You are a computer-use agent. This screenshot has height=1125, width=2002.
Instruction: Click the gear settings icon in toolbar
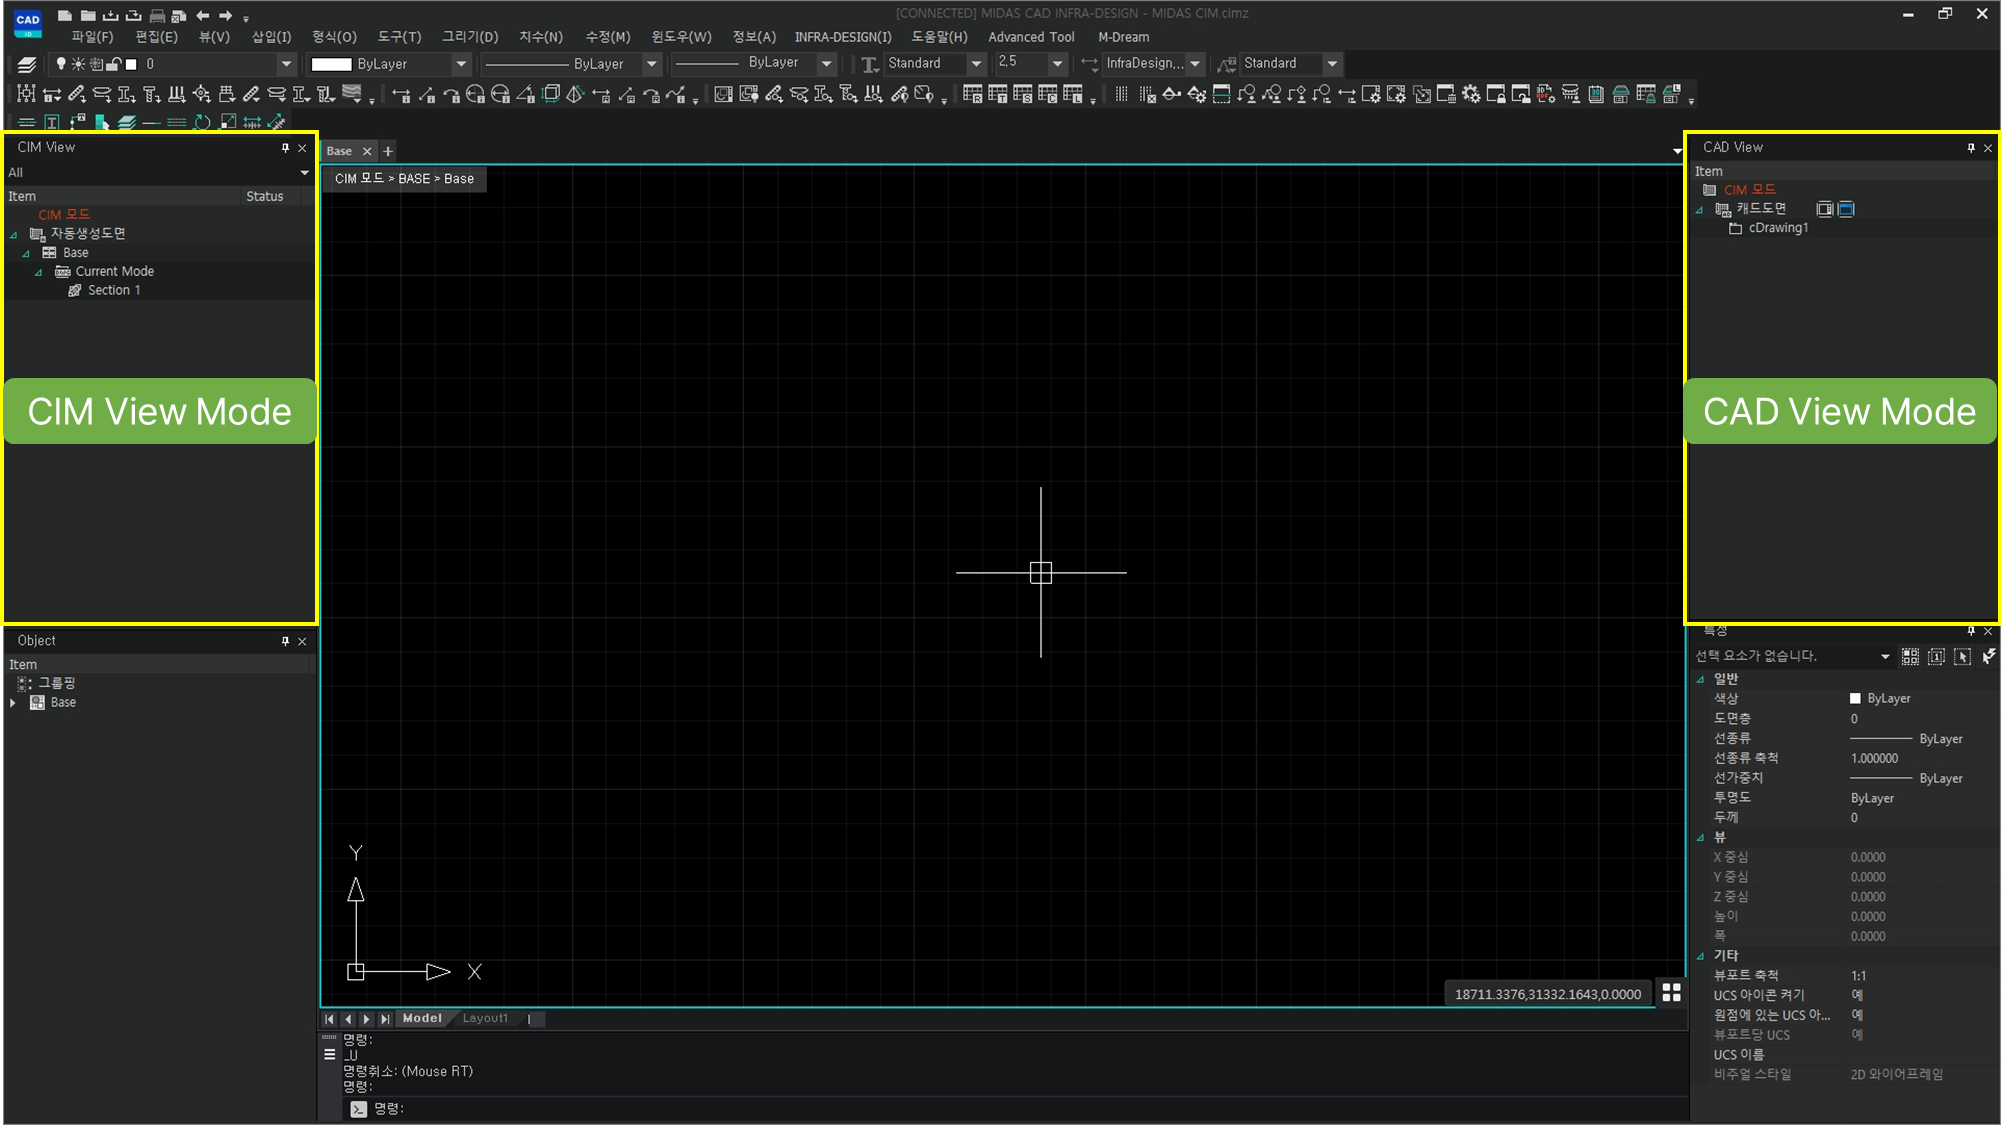pyautogui.click(x=1471, y=94)
